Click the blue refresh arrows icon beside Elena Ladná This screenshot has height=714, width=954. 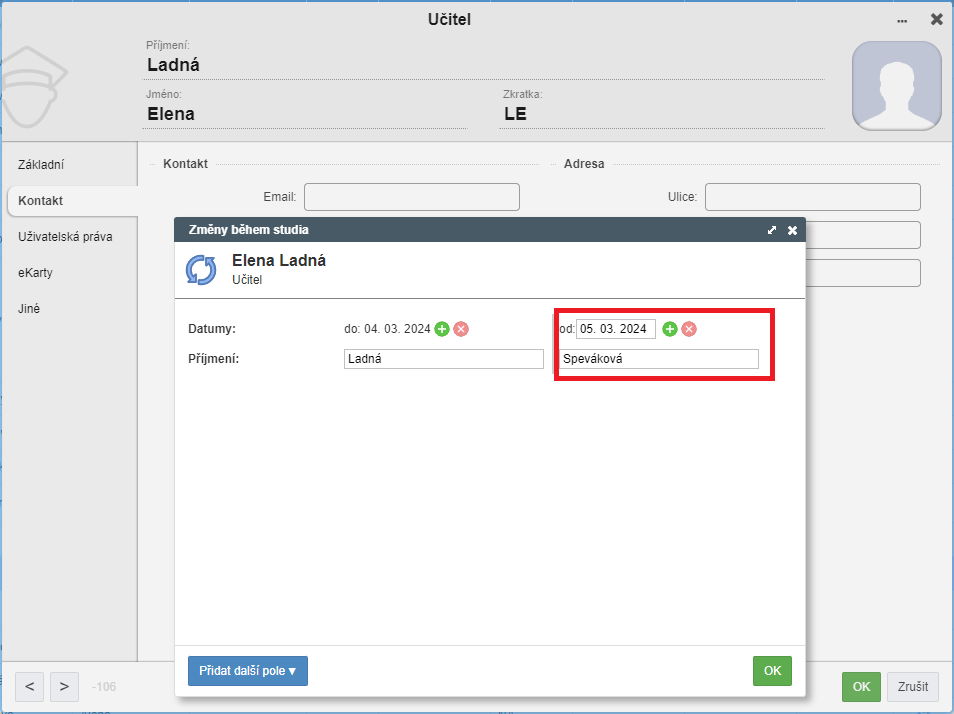[x=201, y=270]
